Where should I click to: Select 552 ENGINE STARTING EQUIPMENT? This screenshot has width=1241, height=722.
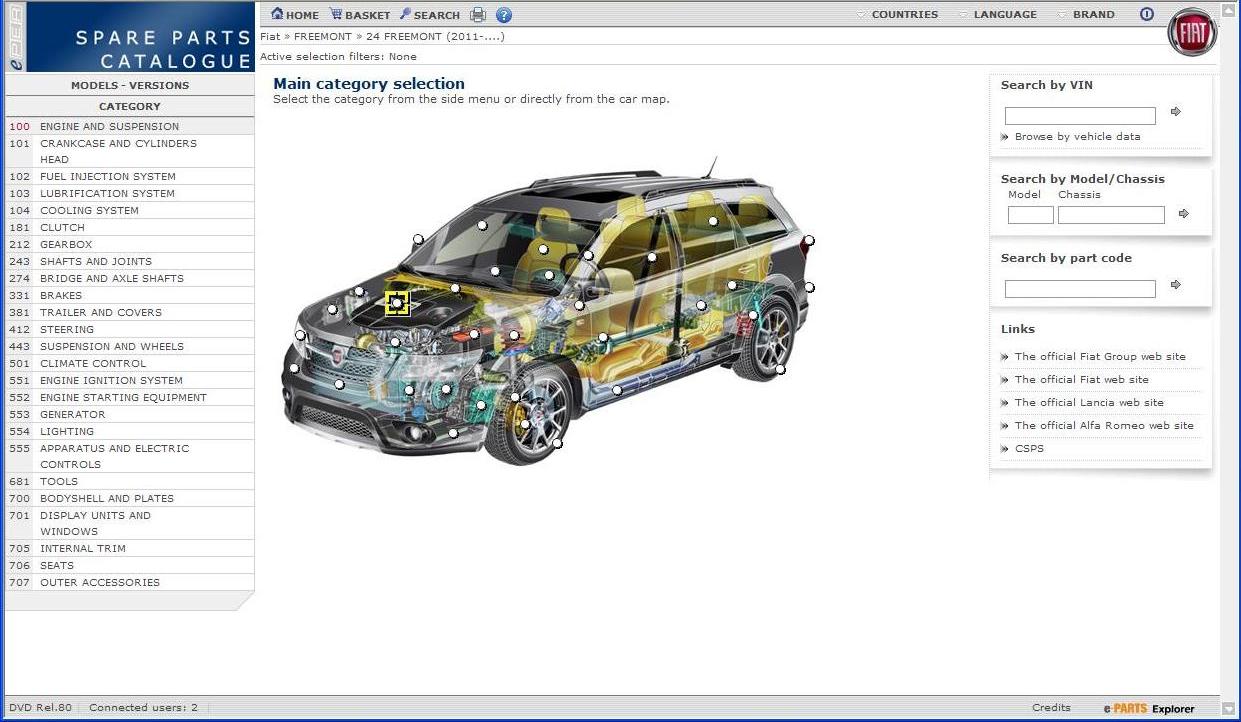pos(130,398)
